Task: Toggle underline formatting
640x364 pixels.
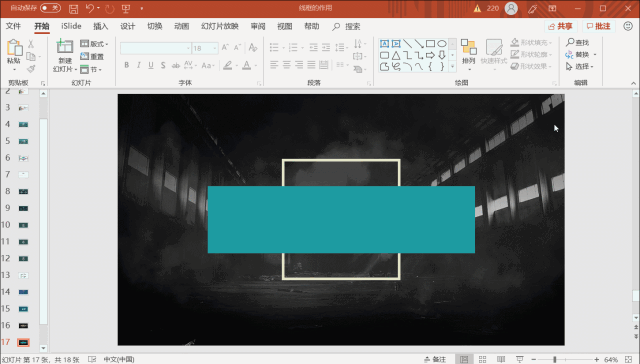Action: (x=151, y=65)
